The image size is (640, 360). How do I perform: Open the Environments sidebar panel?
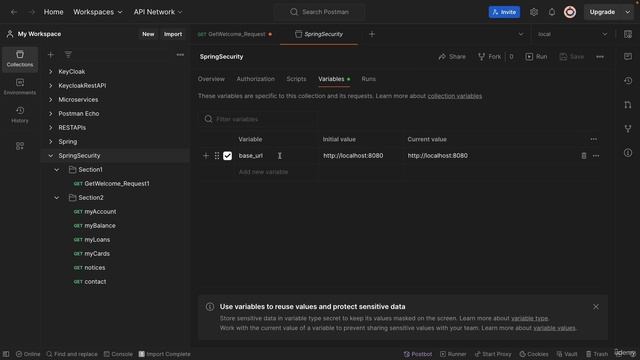point(20,87)
